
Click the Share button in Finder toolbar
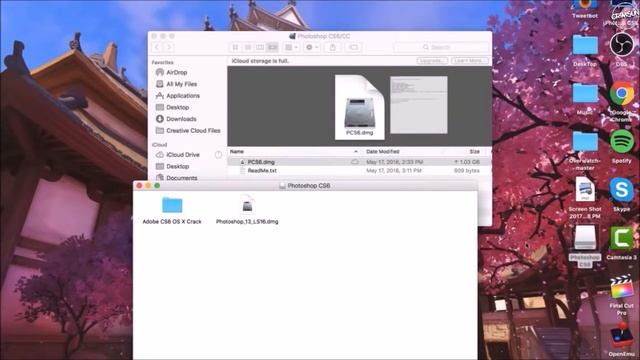[333, 47]
